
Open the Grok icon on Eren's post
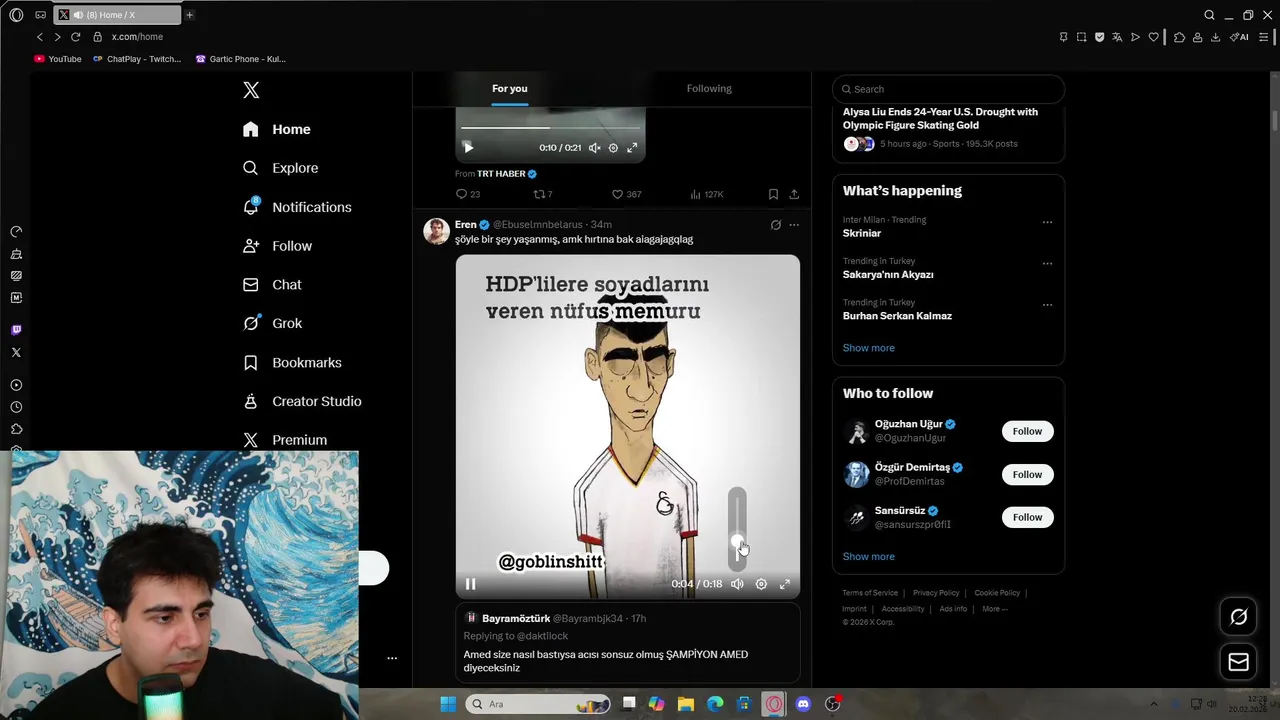775,225
